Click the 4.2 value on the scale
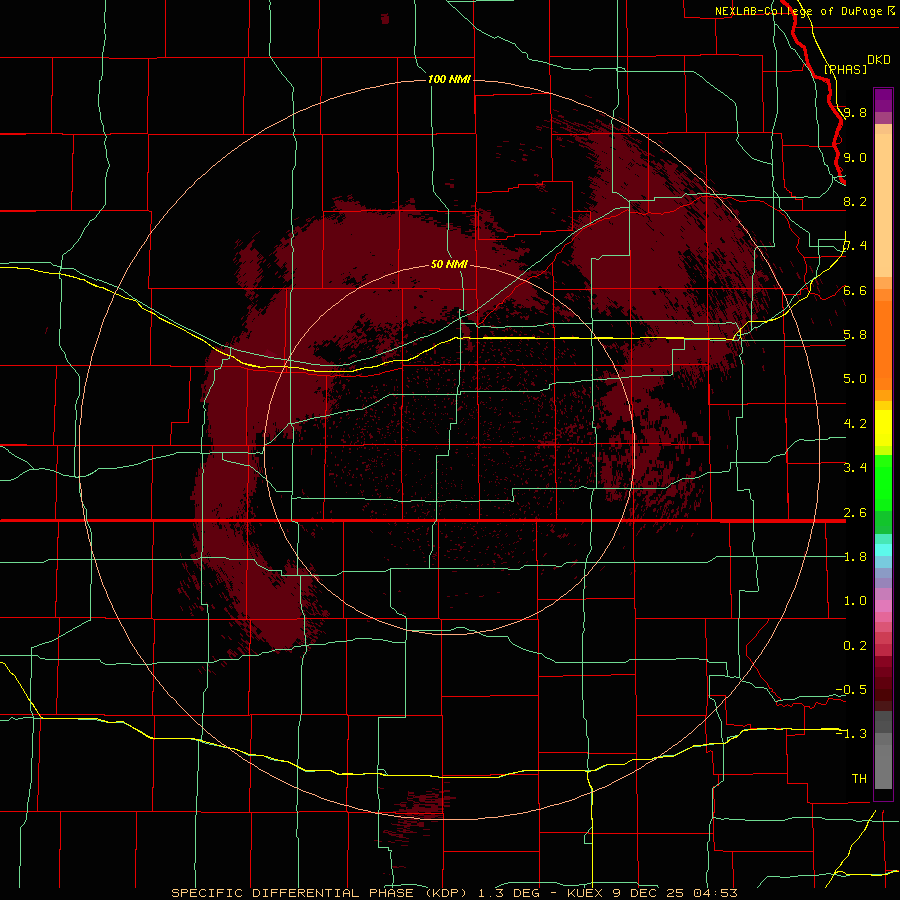Viewport: 900px width, 900px height. click(855, 424)
